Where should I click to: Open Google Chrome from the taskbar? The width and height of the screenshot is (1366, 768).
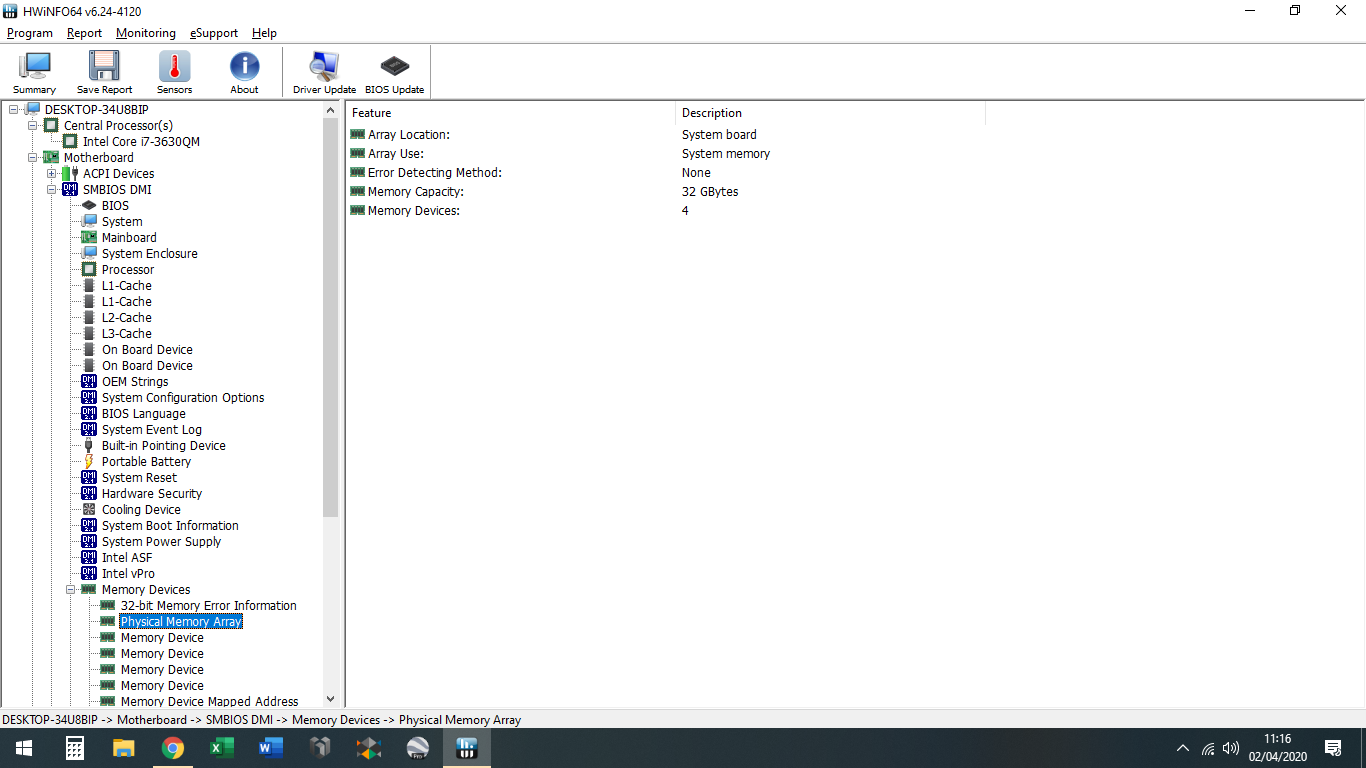[x=173, y=748]
